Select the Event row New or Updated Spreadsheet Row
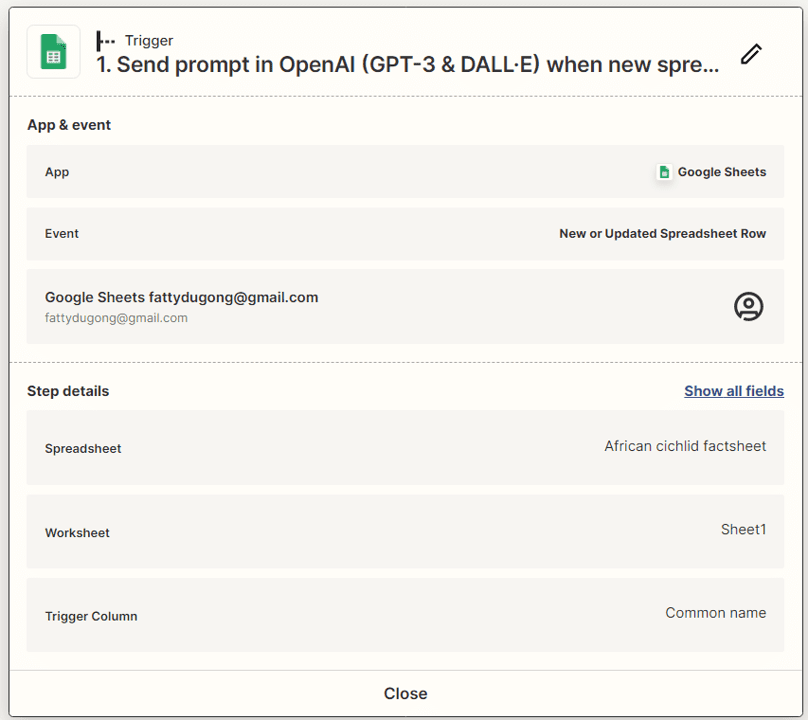808x720 pixels. coord(406,233)
